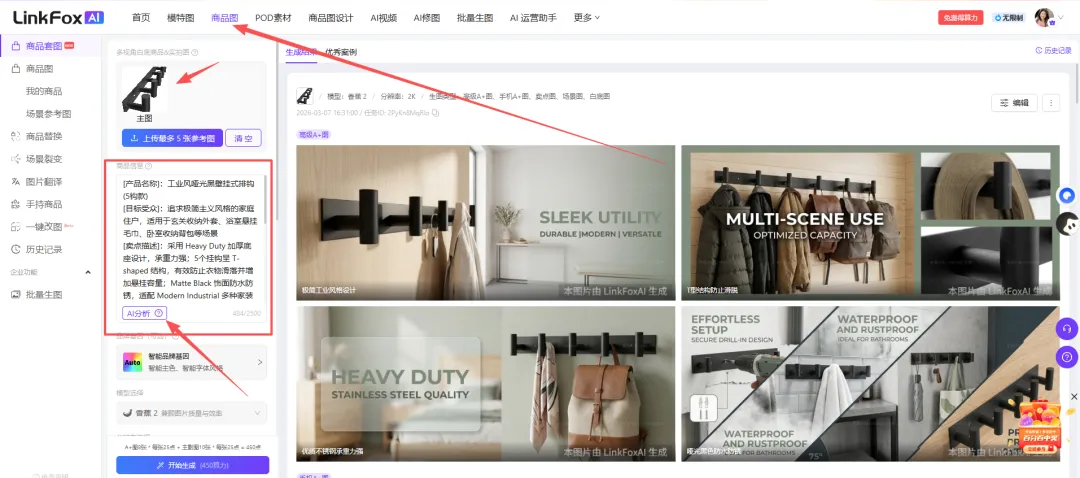Go to 首页 in top navigation

point(141,18)
